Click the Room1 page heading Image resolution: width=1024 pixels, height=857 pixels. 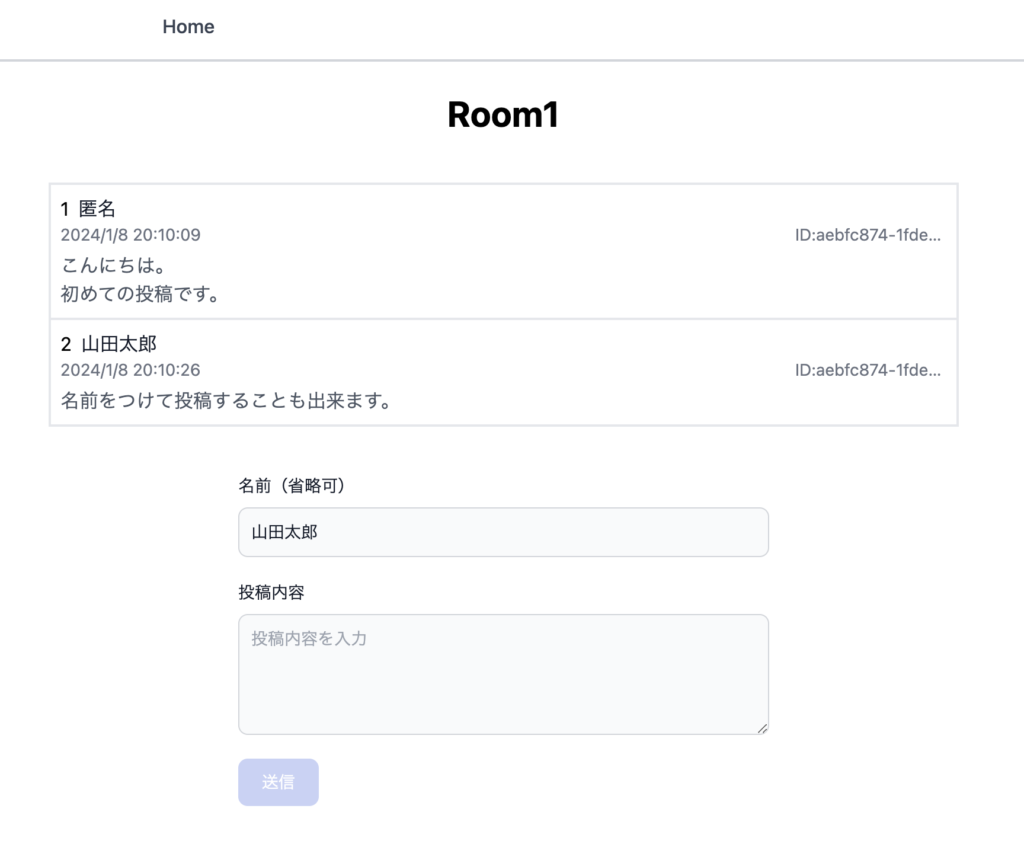(x=502, y=115)
